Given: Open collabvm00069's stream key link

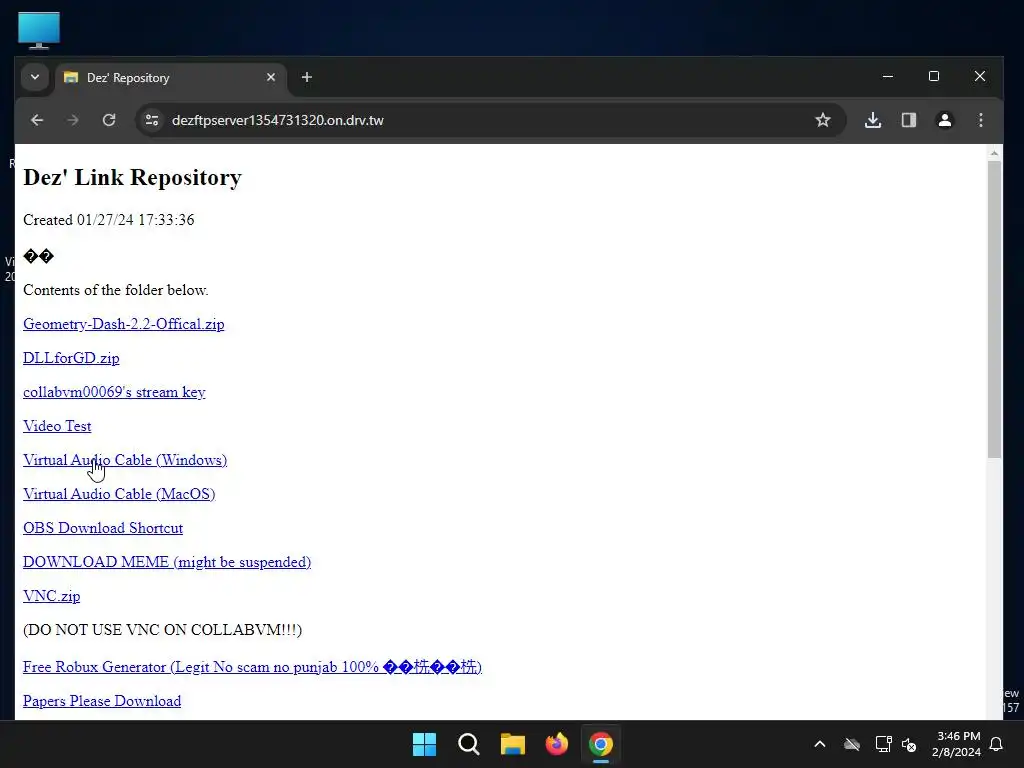Looking at the screenshot, I should (x=114, y=392).
